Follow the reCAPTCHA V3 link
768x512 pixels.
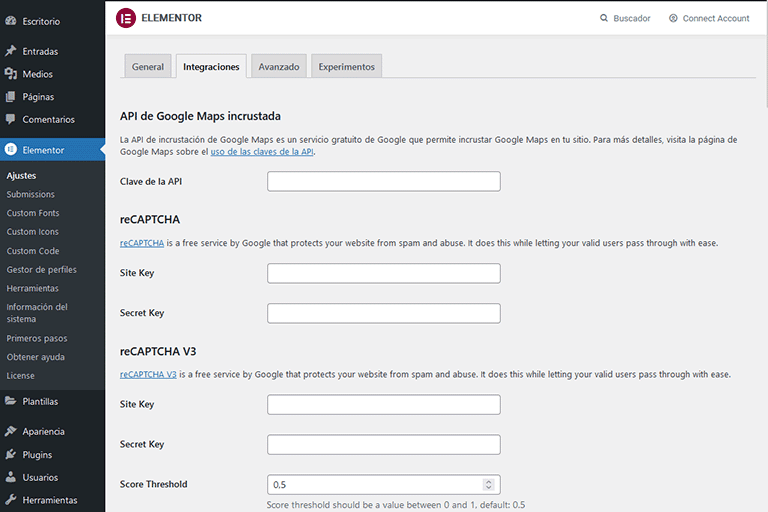pos(148,374)
